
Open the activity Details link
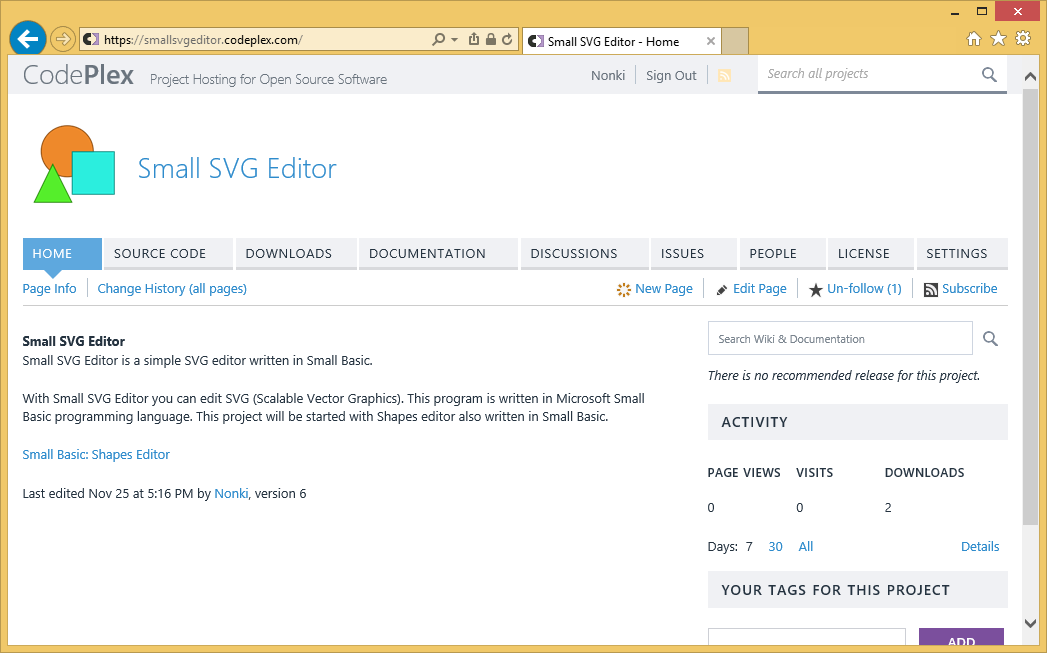click(x=980, y=547)
